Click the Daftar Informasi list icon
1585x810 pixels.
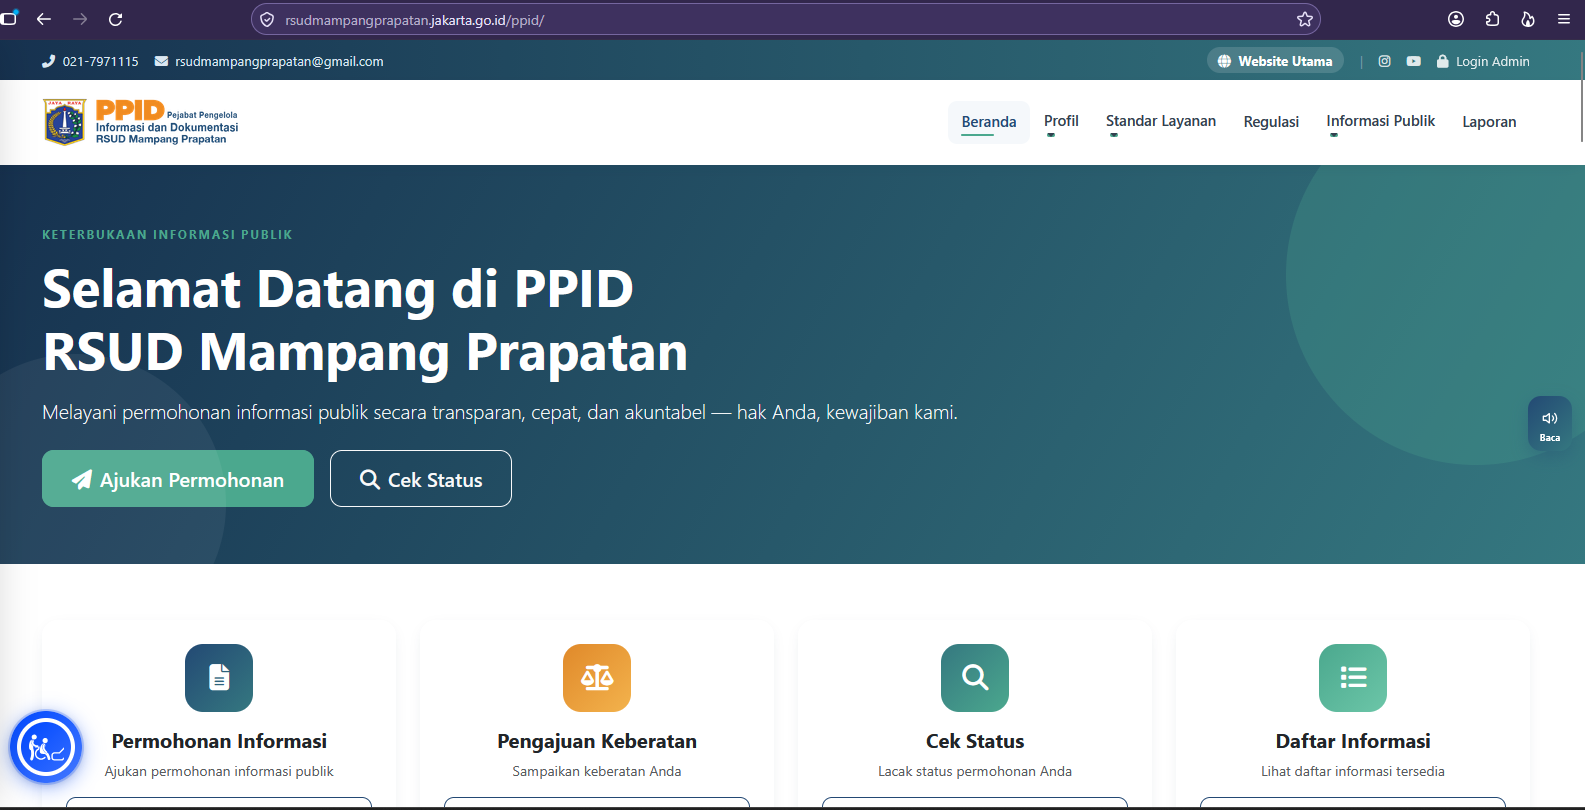pos(1353,678)
